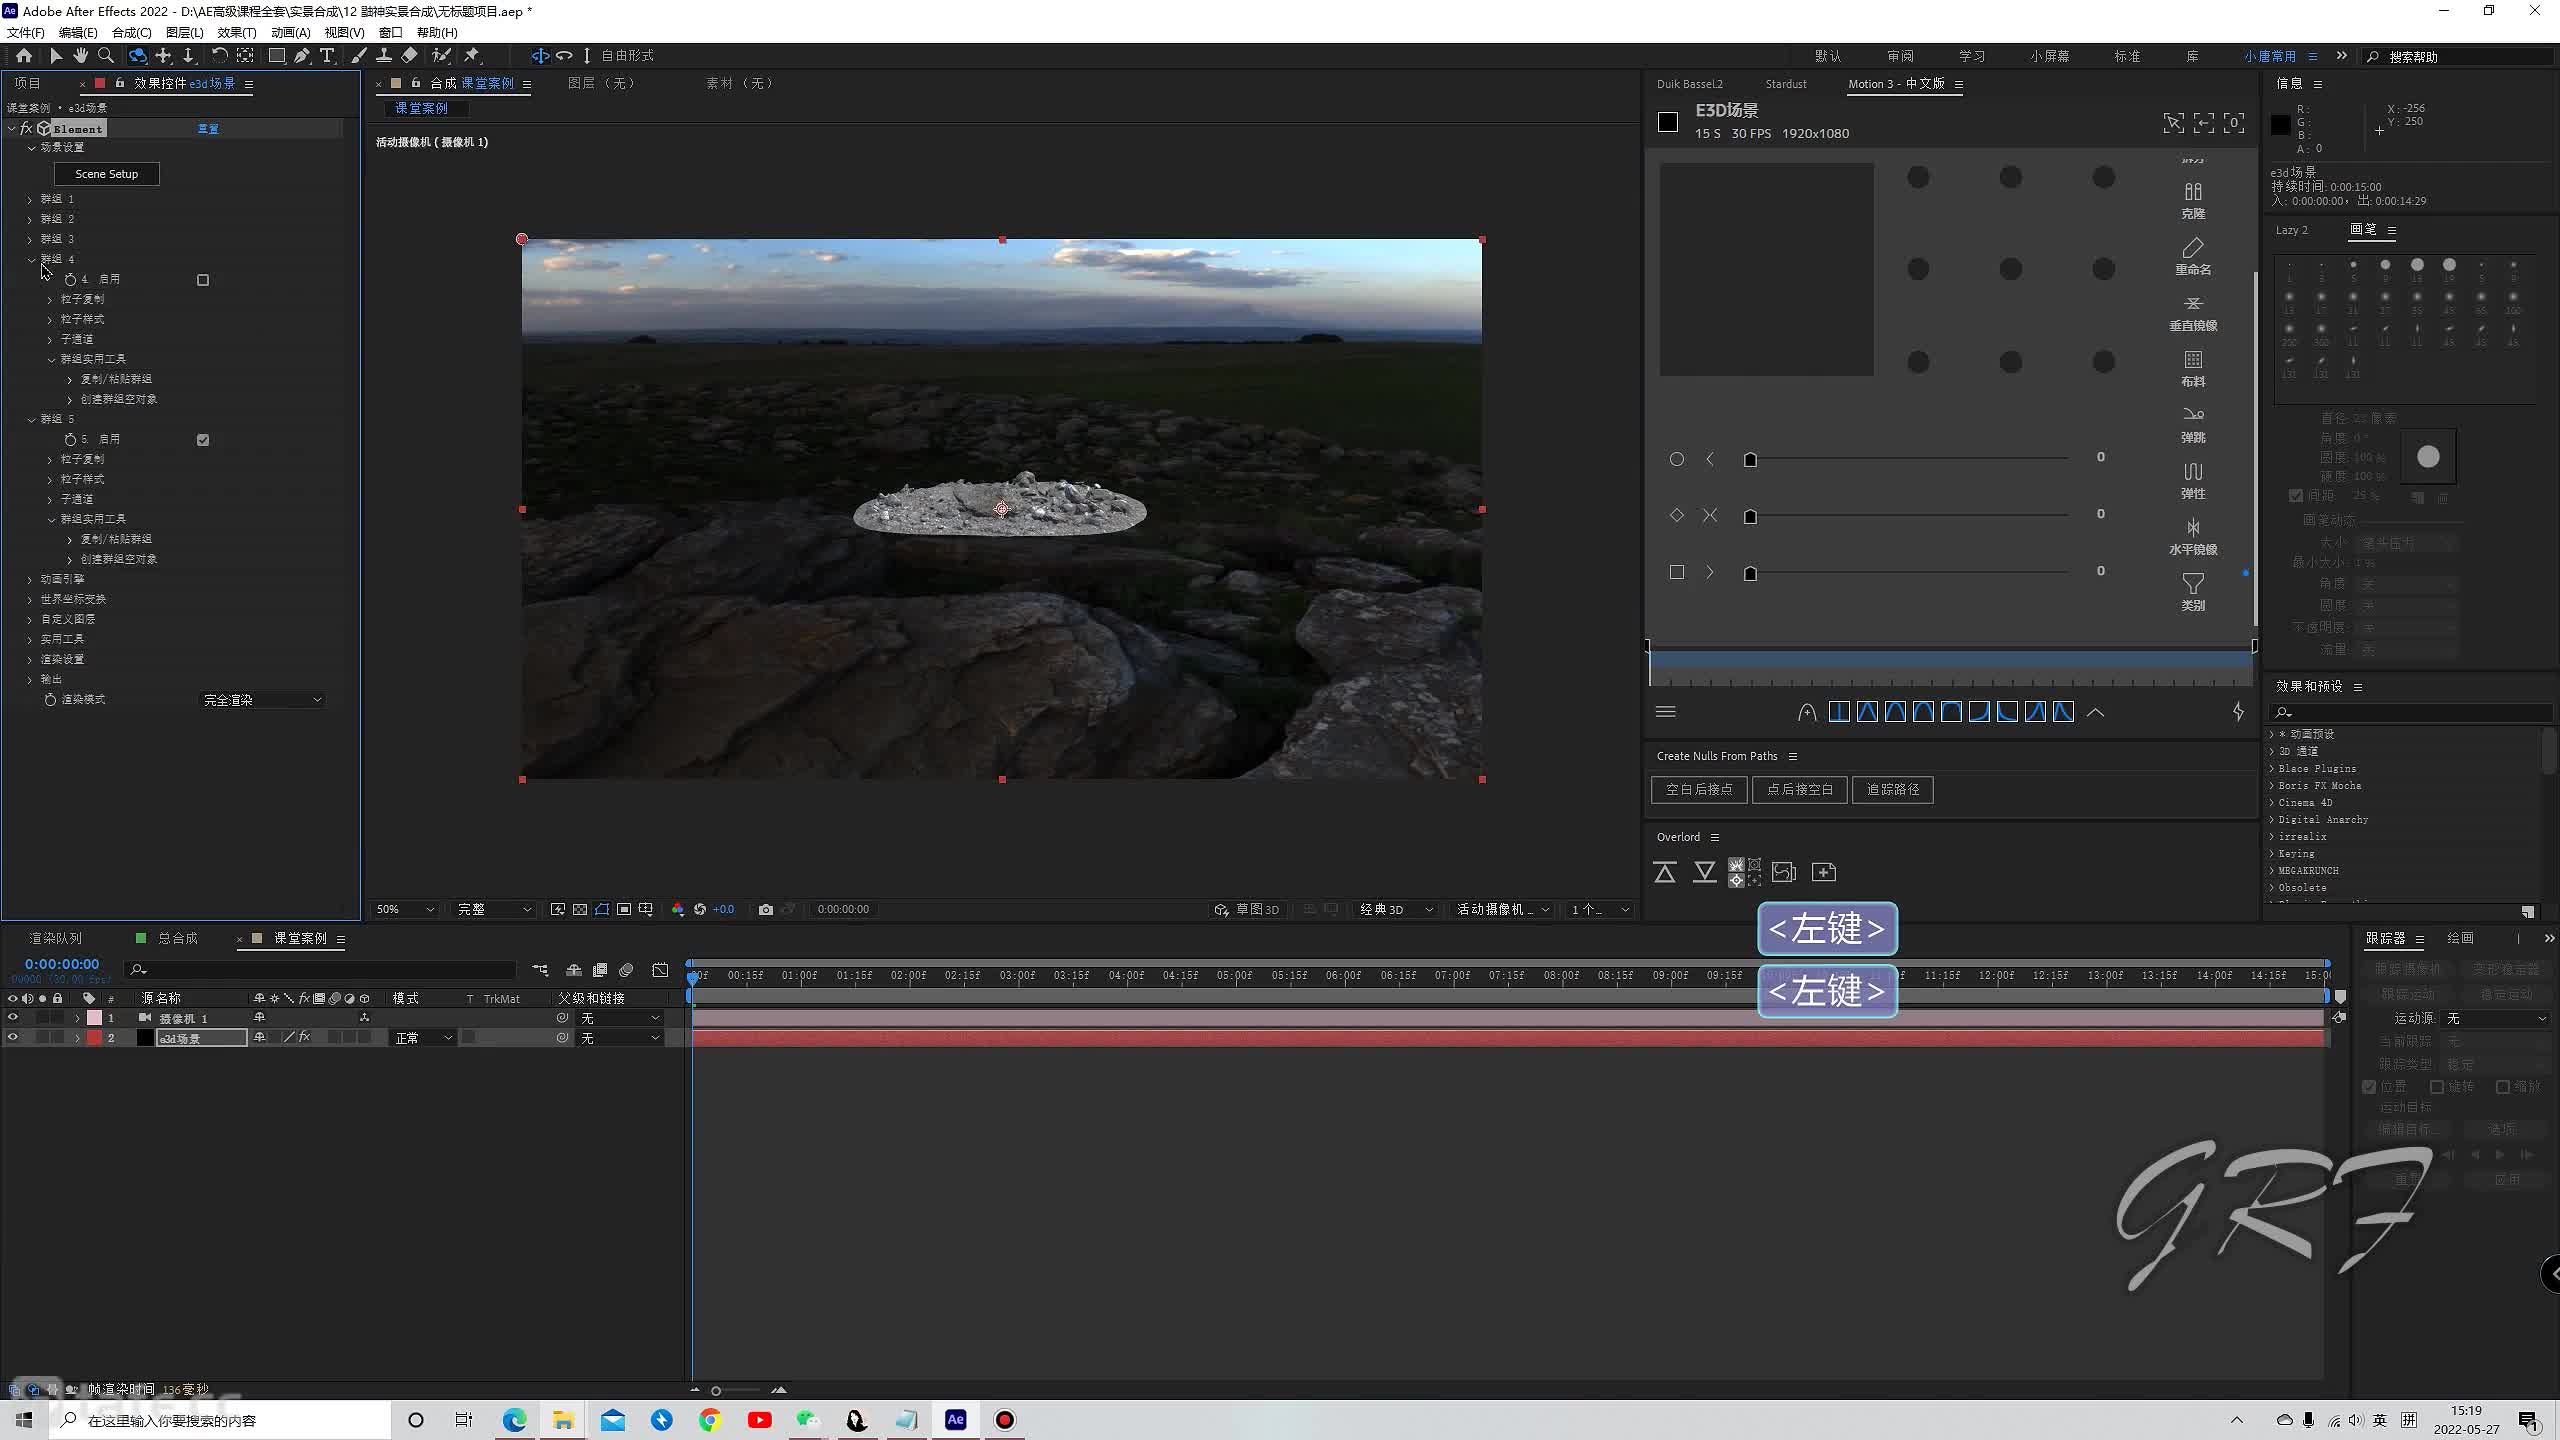Toggle the 位置 checkbox in tracker panel
This screenshot has height=1440, width=2560.
point(2369,1087)
